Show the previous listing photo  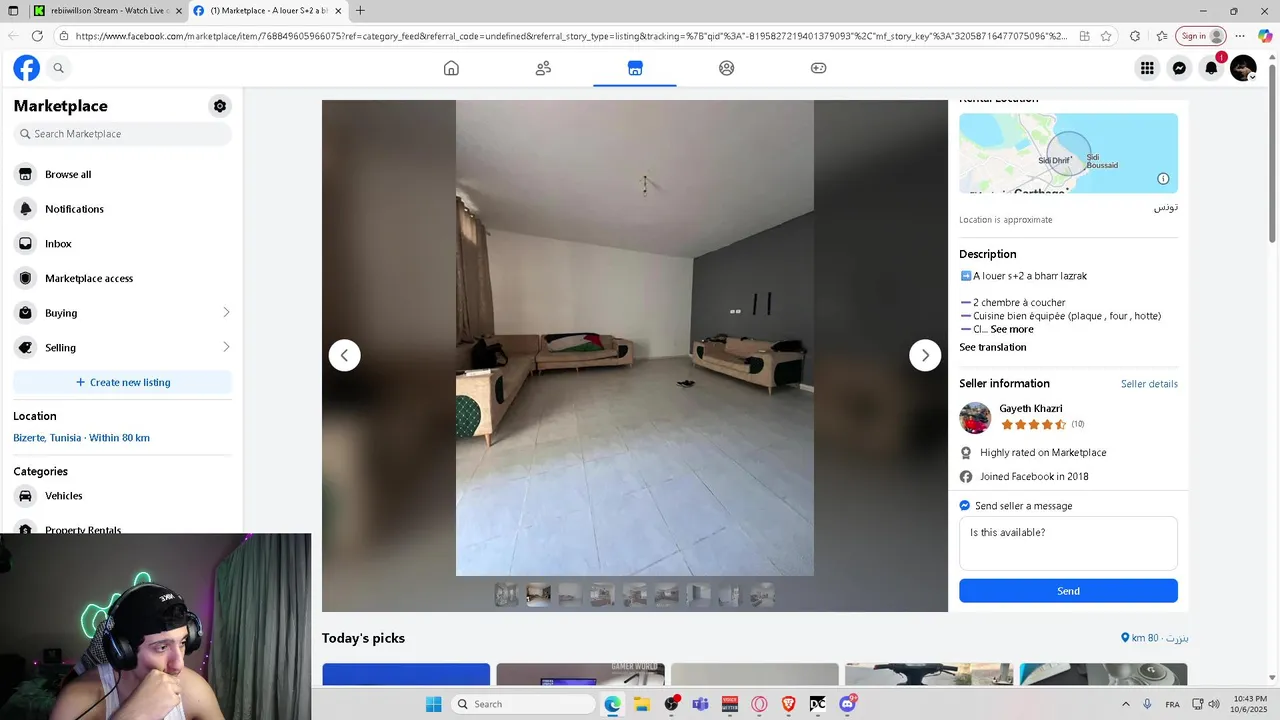coord(344,355)
